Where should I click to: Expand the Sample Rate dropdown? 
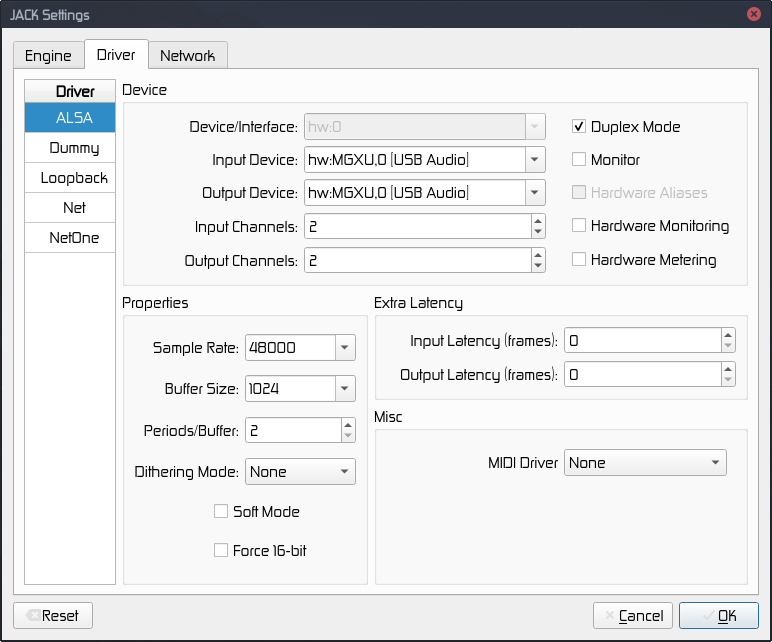coord(345,348)
